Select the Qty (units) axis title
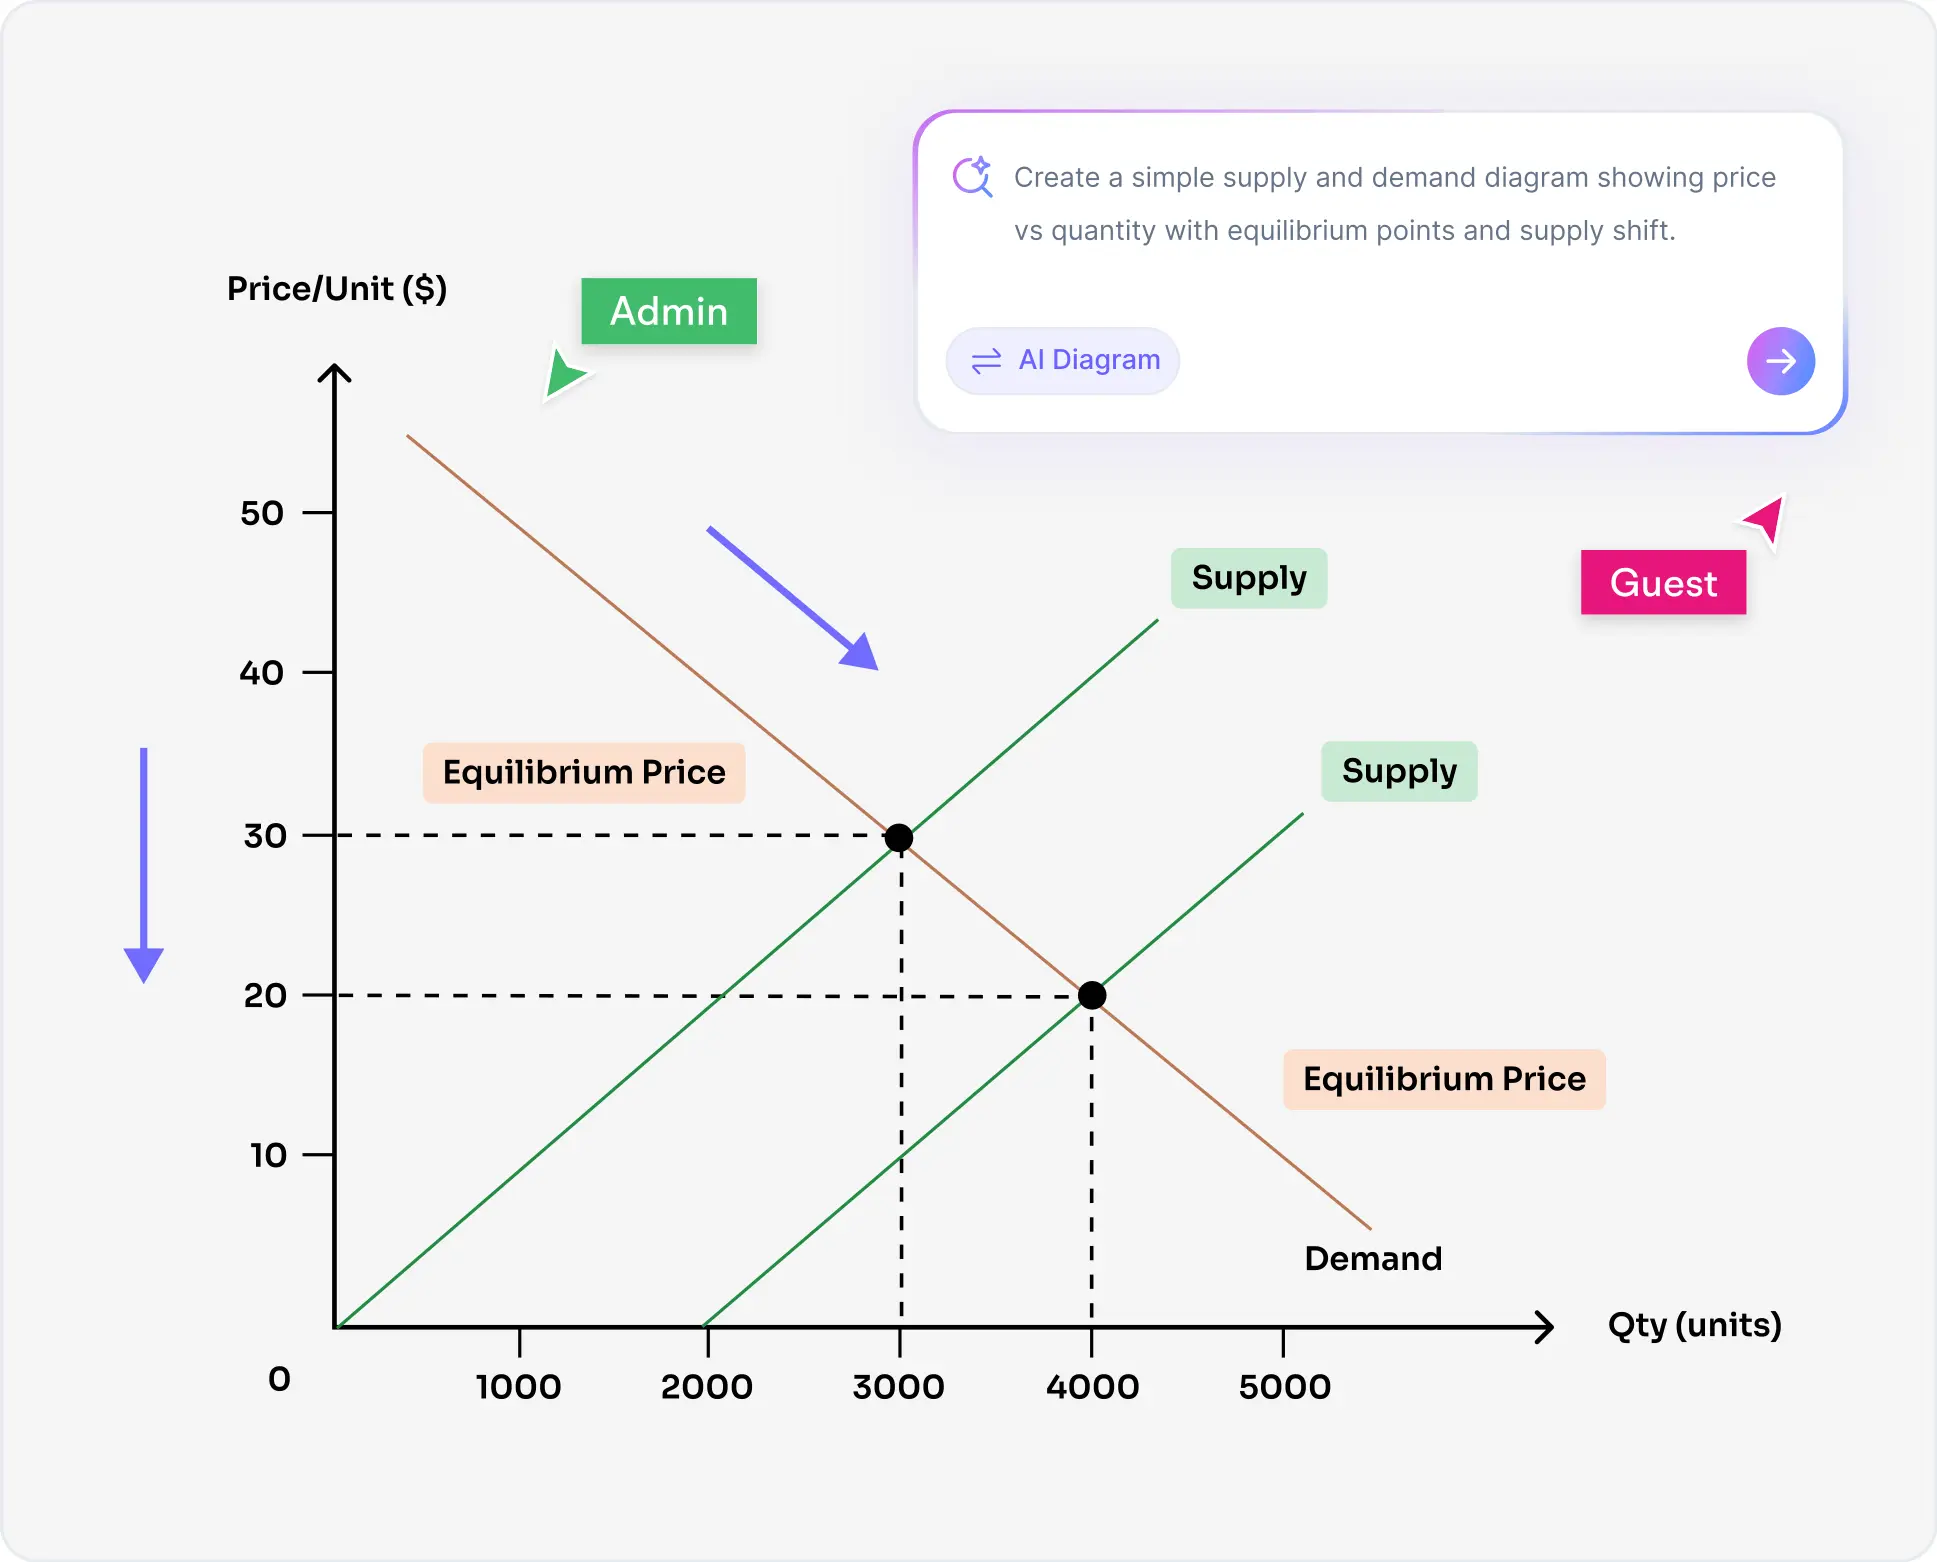Screen dimensions: 1937x1562 pyautogui.click(x=1694, y=1325)
